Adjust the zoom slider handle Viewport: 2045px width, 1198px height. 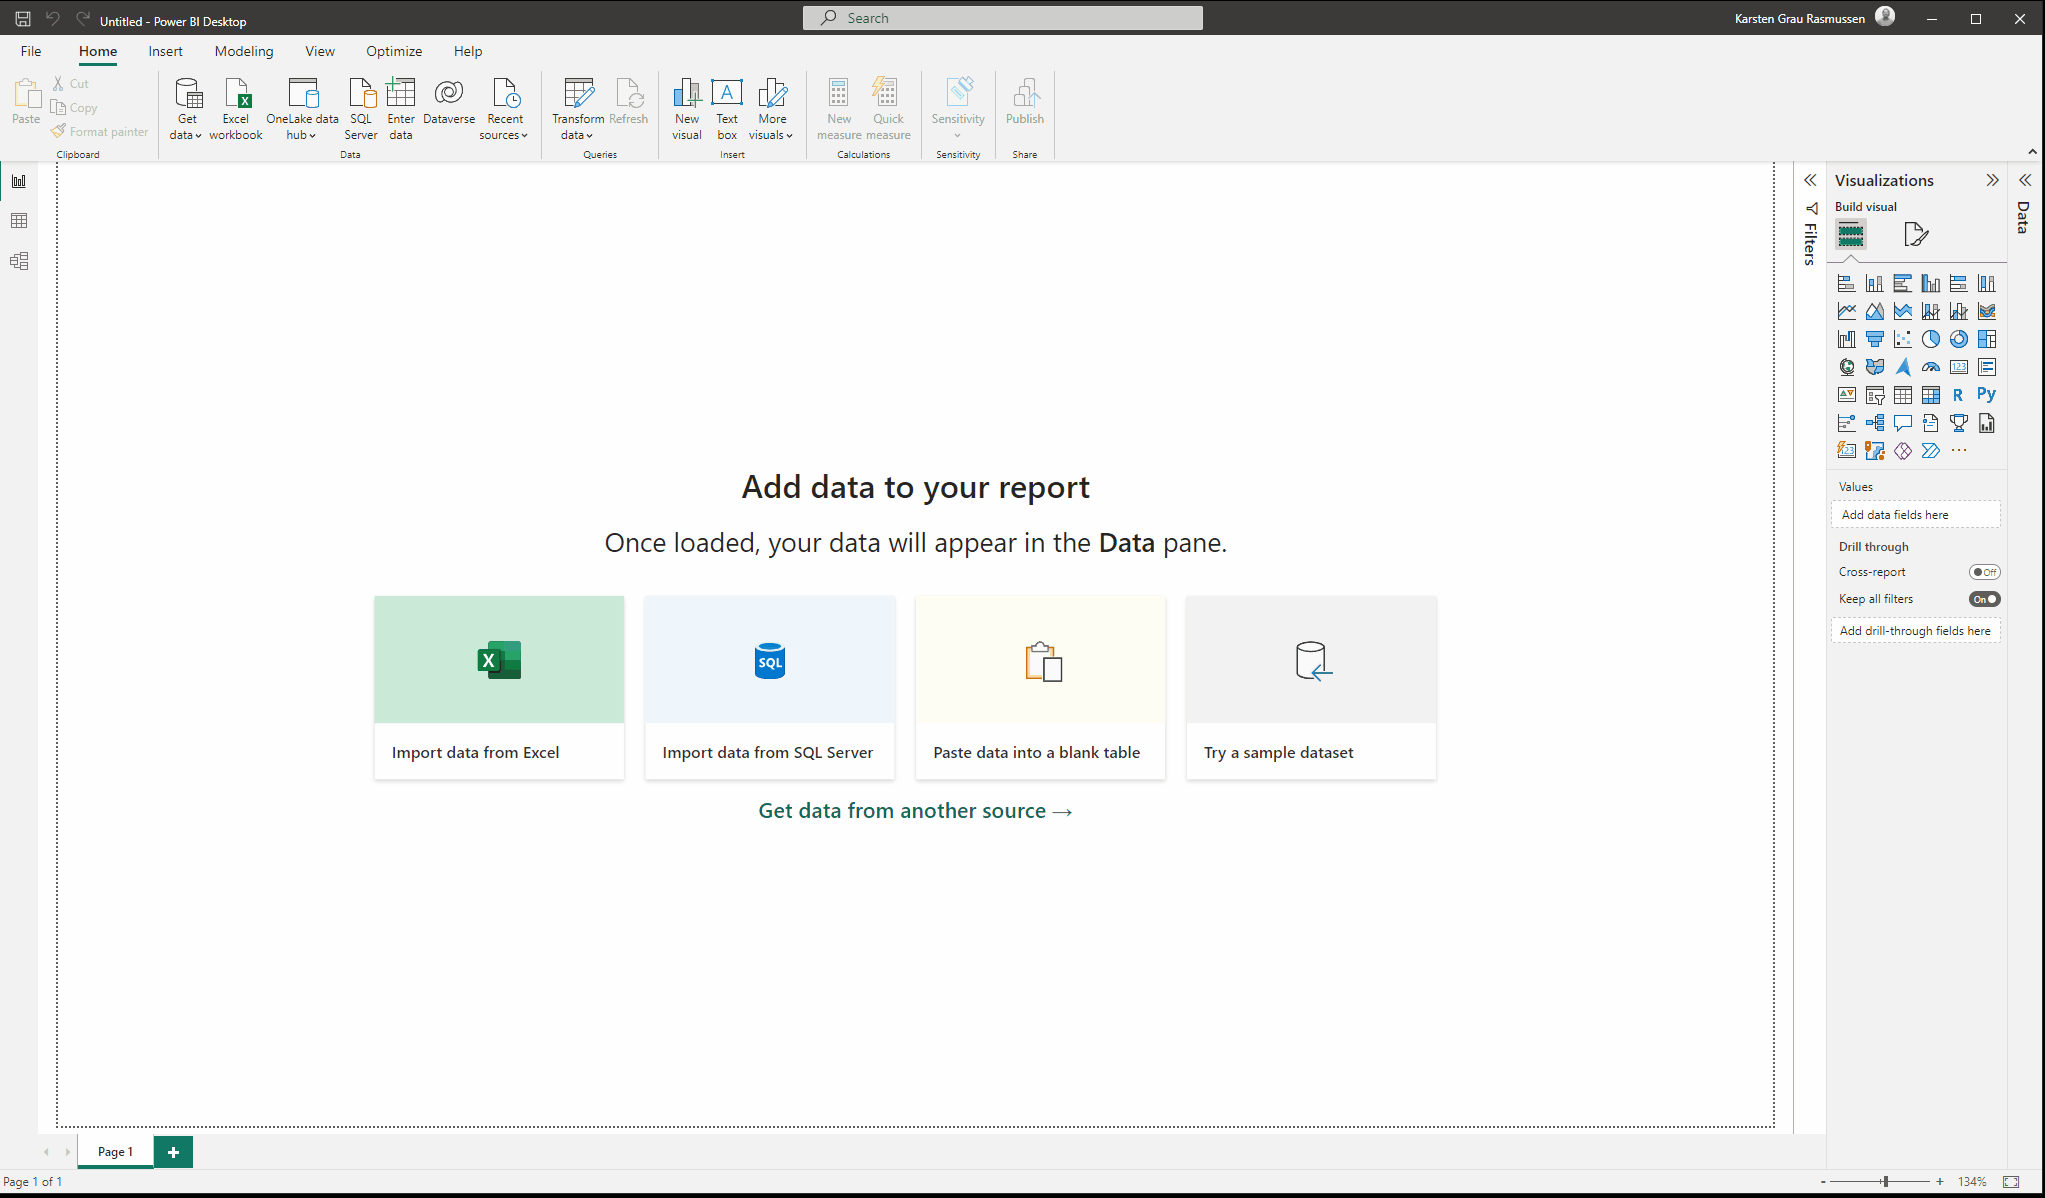1885,1182
